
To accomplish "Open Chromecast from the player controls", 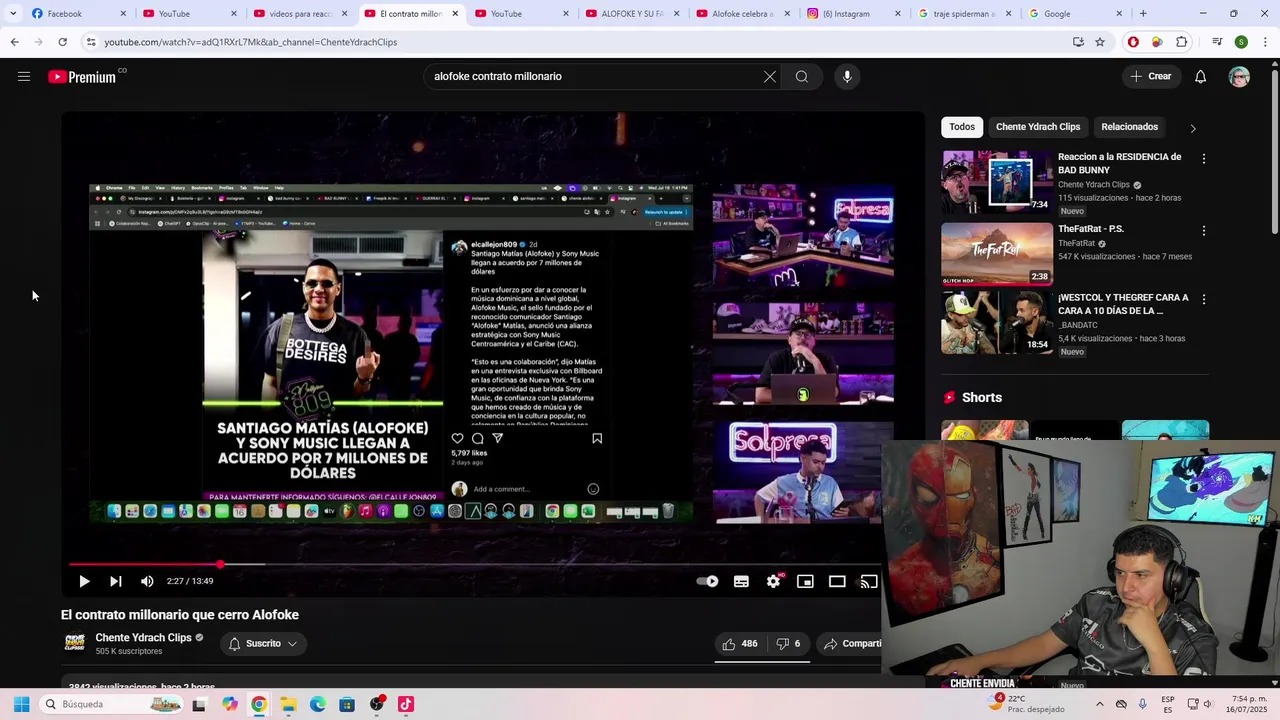I will (869, 581).
